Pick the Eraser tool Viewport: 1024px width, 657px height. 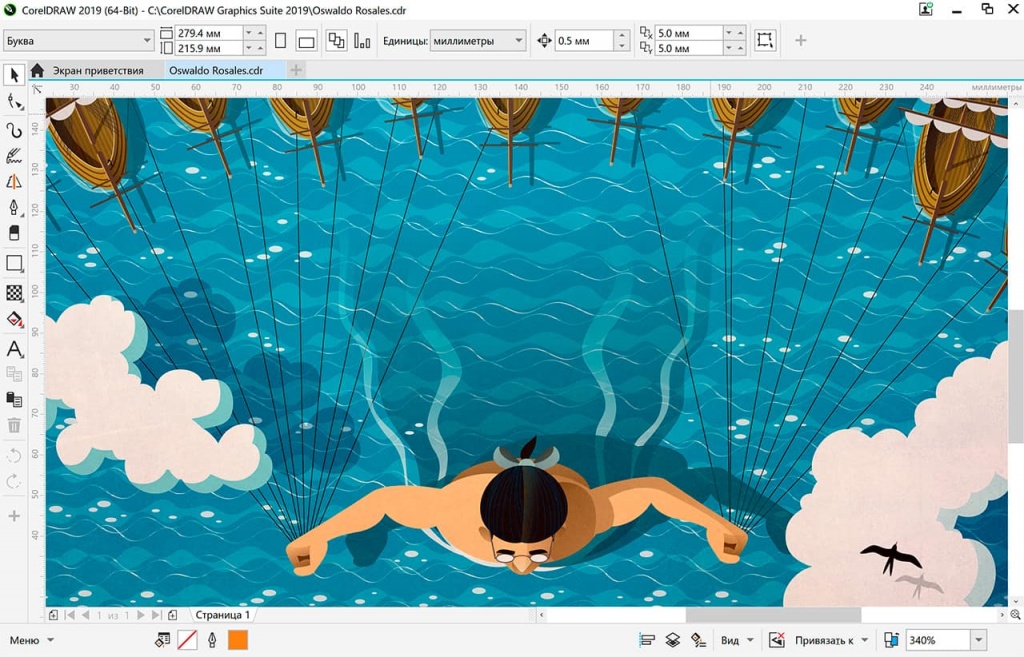coord(14,232)
